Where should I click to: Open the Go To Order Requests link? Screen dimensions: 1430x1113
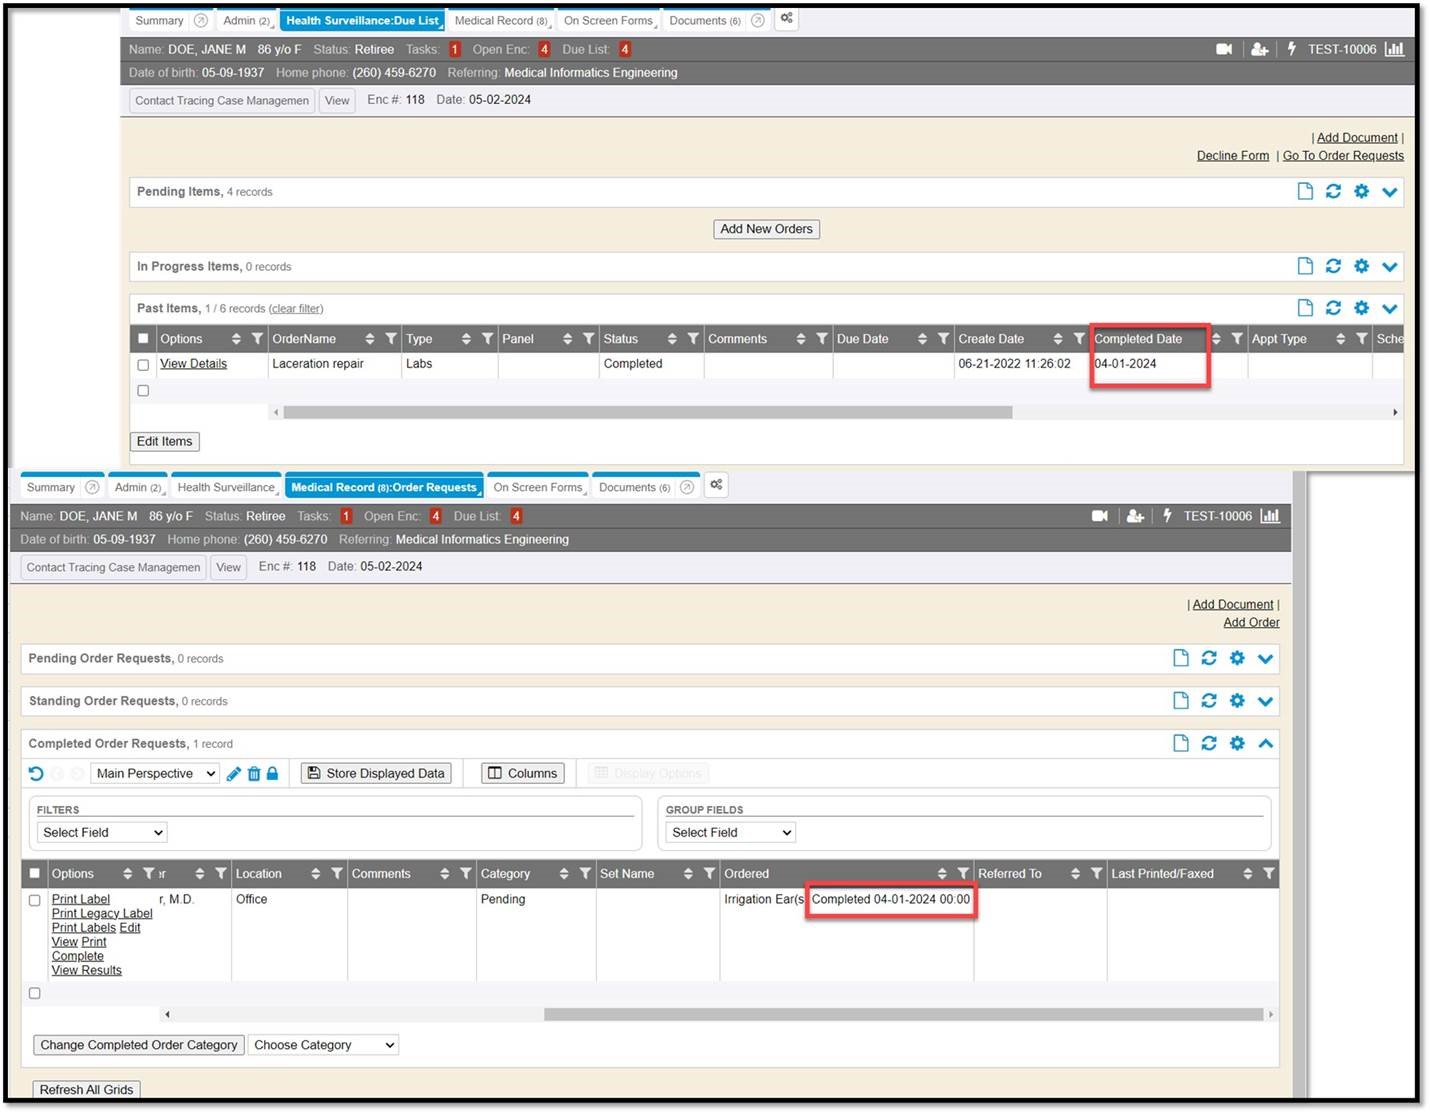[1342, 156]
